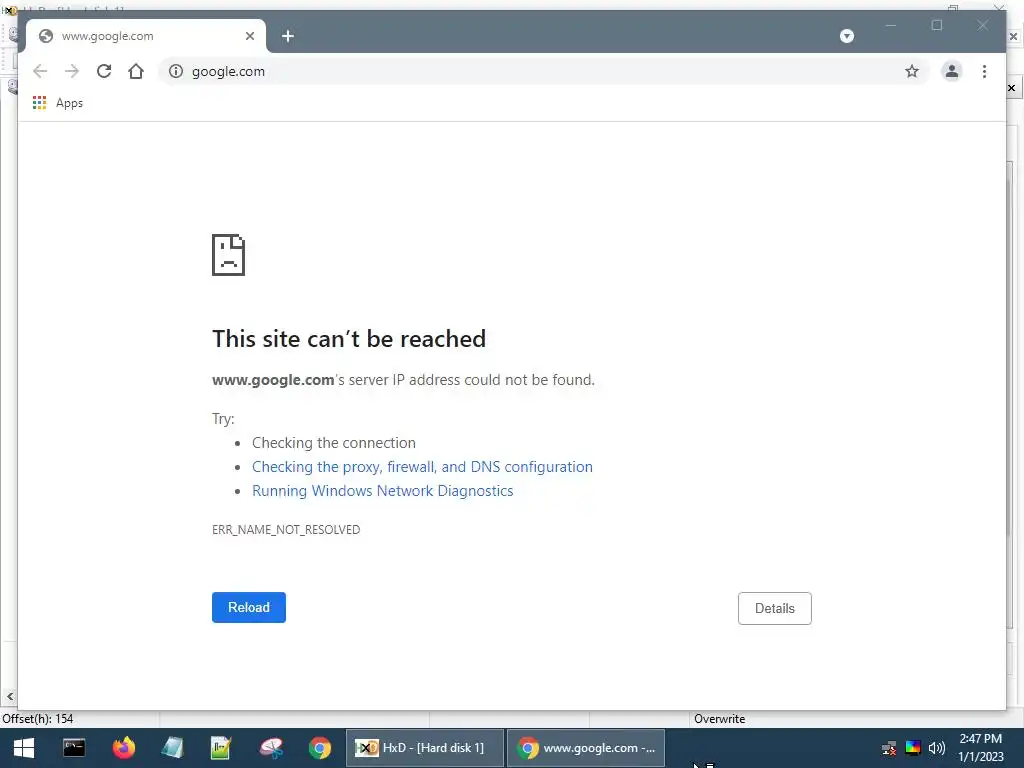Screen dimensions: 1024x768
Task: Open the volume speaker tray icon
Action: coord(936,748)
